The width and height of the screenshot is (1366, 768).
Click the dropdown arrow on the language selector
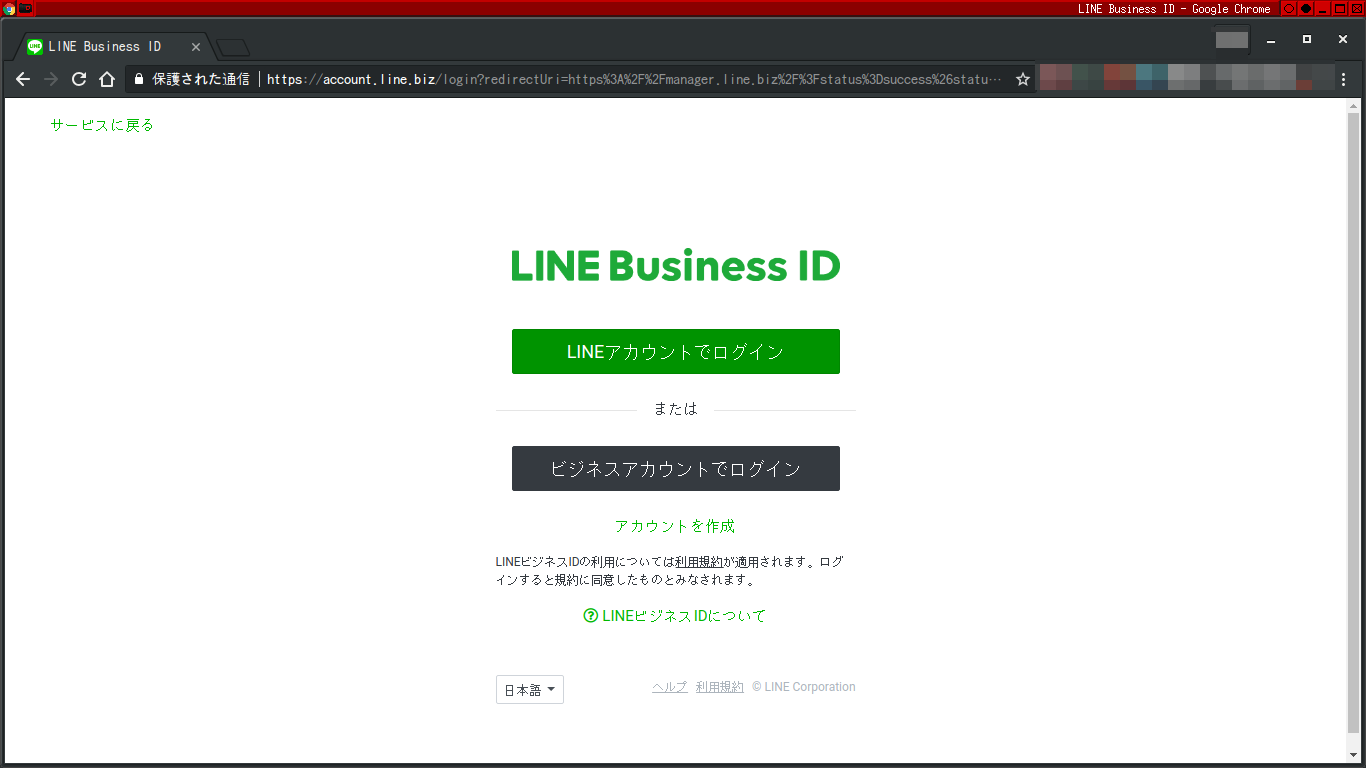[x=552, y=689]
